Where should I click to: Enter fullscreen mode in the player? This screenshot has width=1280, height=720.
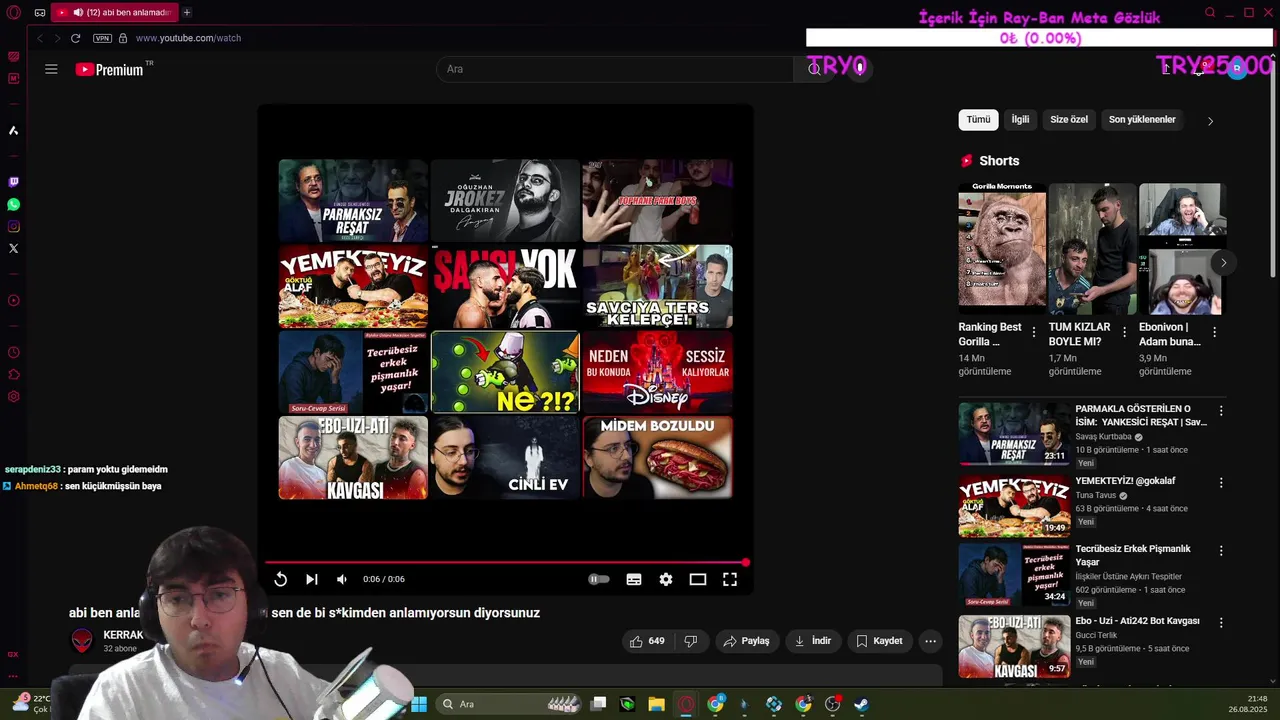(x=730, y=579)
